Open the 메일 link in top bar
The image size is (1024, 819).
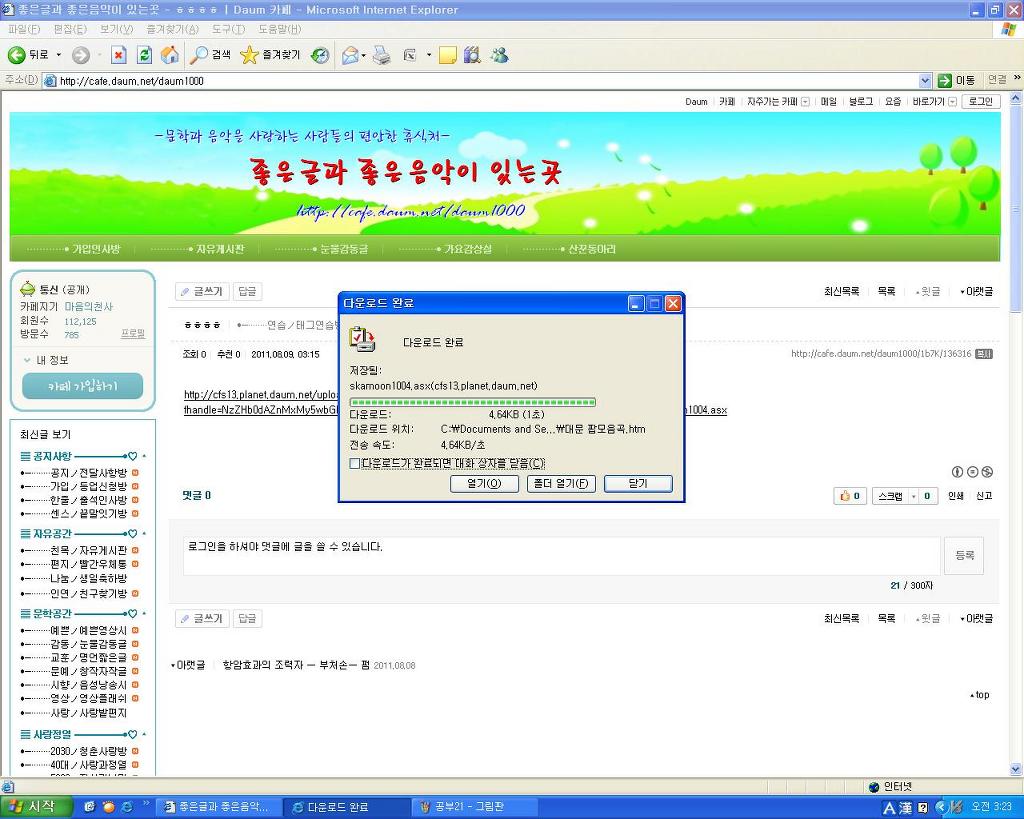click(829, 101)
